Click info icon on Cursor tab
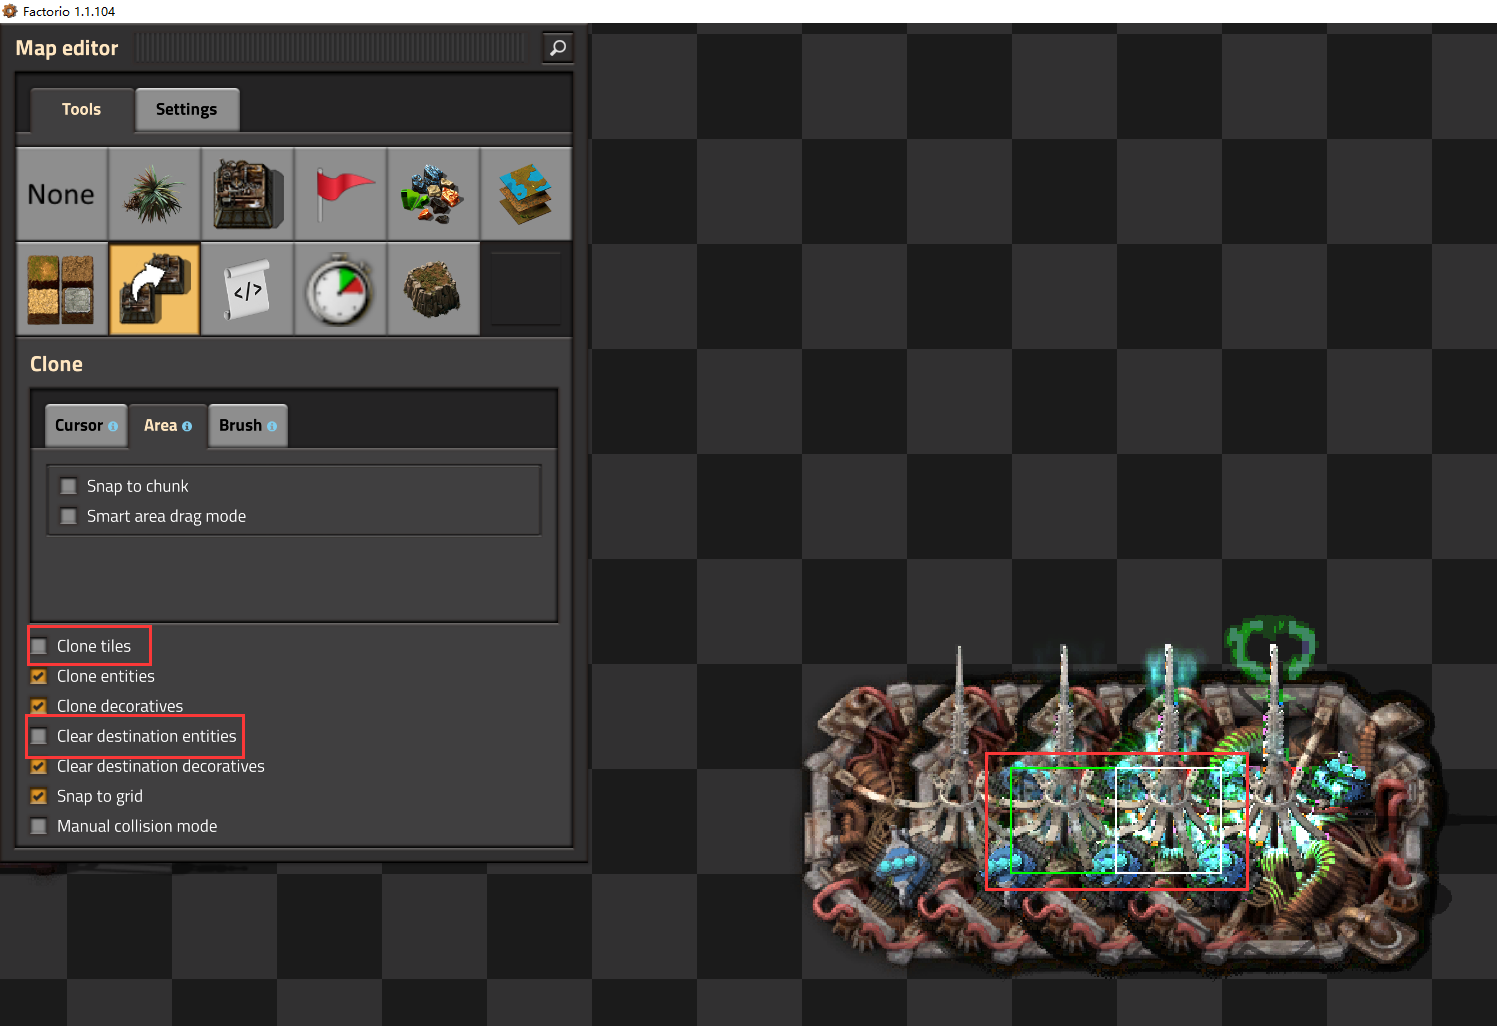Viewport: 1497px width, 1026px height. [113, 426]
